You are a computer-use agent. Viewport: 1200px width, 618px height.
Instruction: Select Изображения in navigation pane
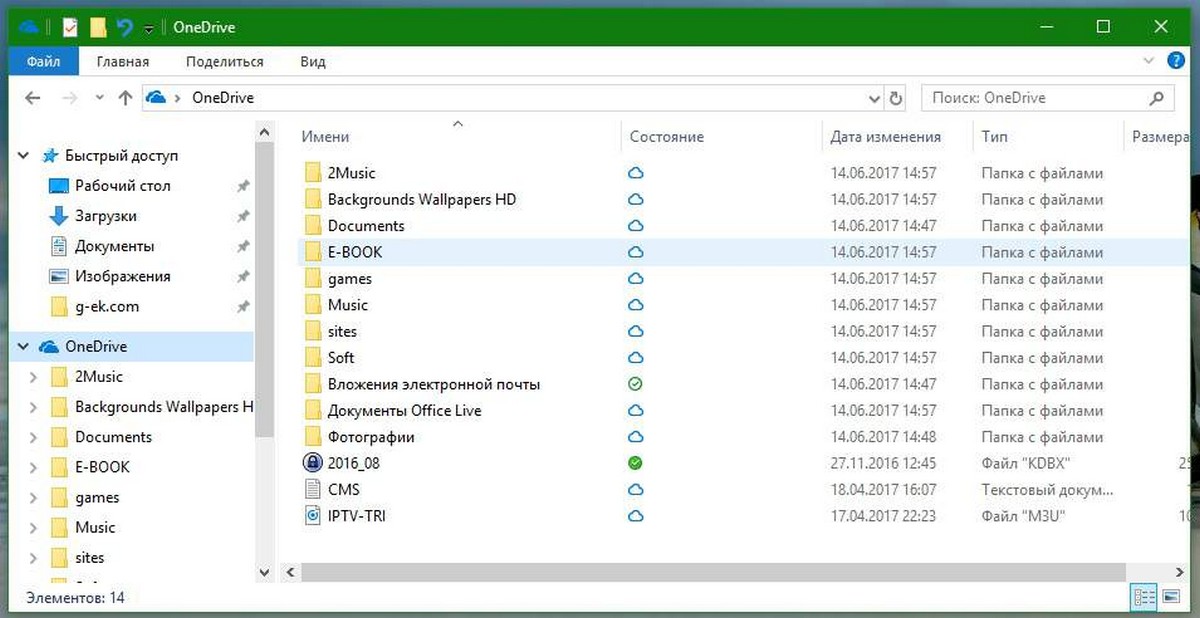(x=123, y=276)
